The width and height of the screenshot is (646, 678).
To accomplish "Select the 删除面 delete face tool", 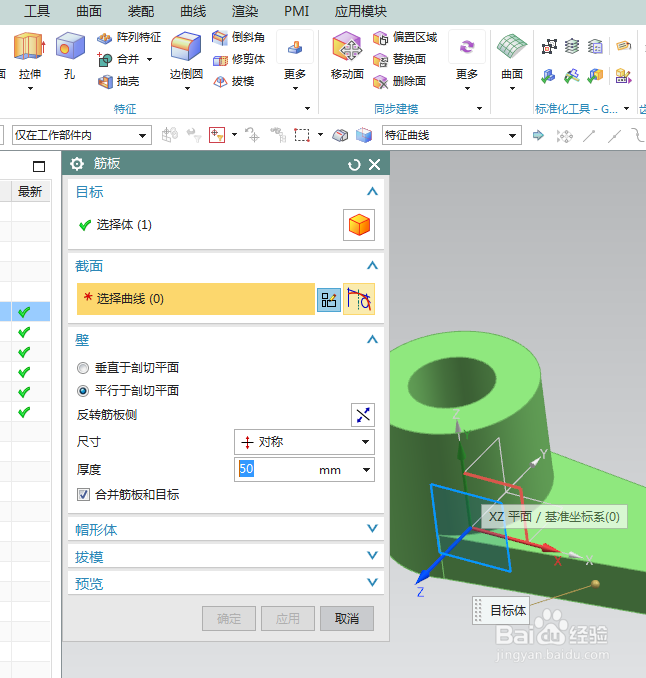I will click(400, 81).
